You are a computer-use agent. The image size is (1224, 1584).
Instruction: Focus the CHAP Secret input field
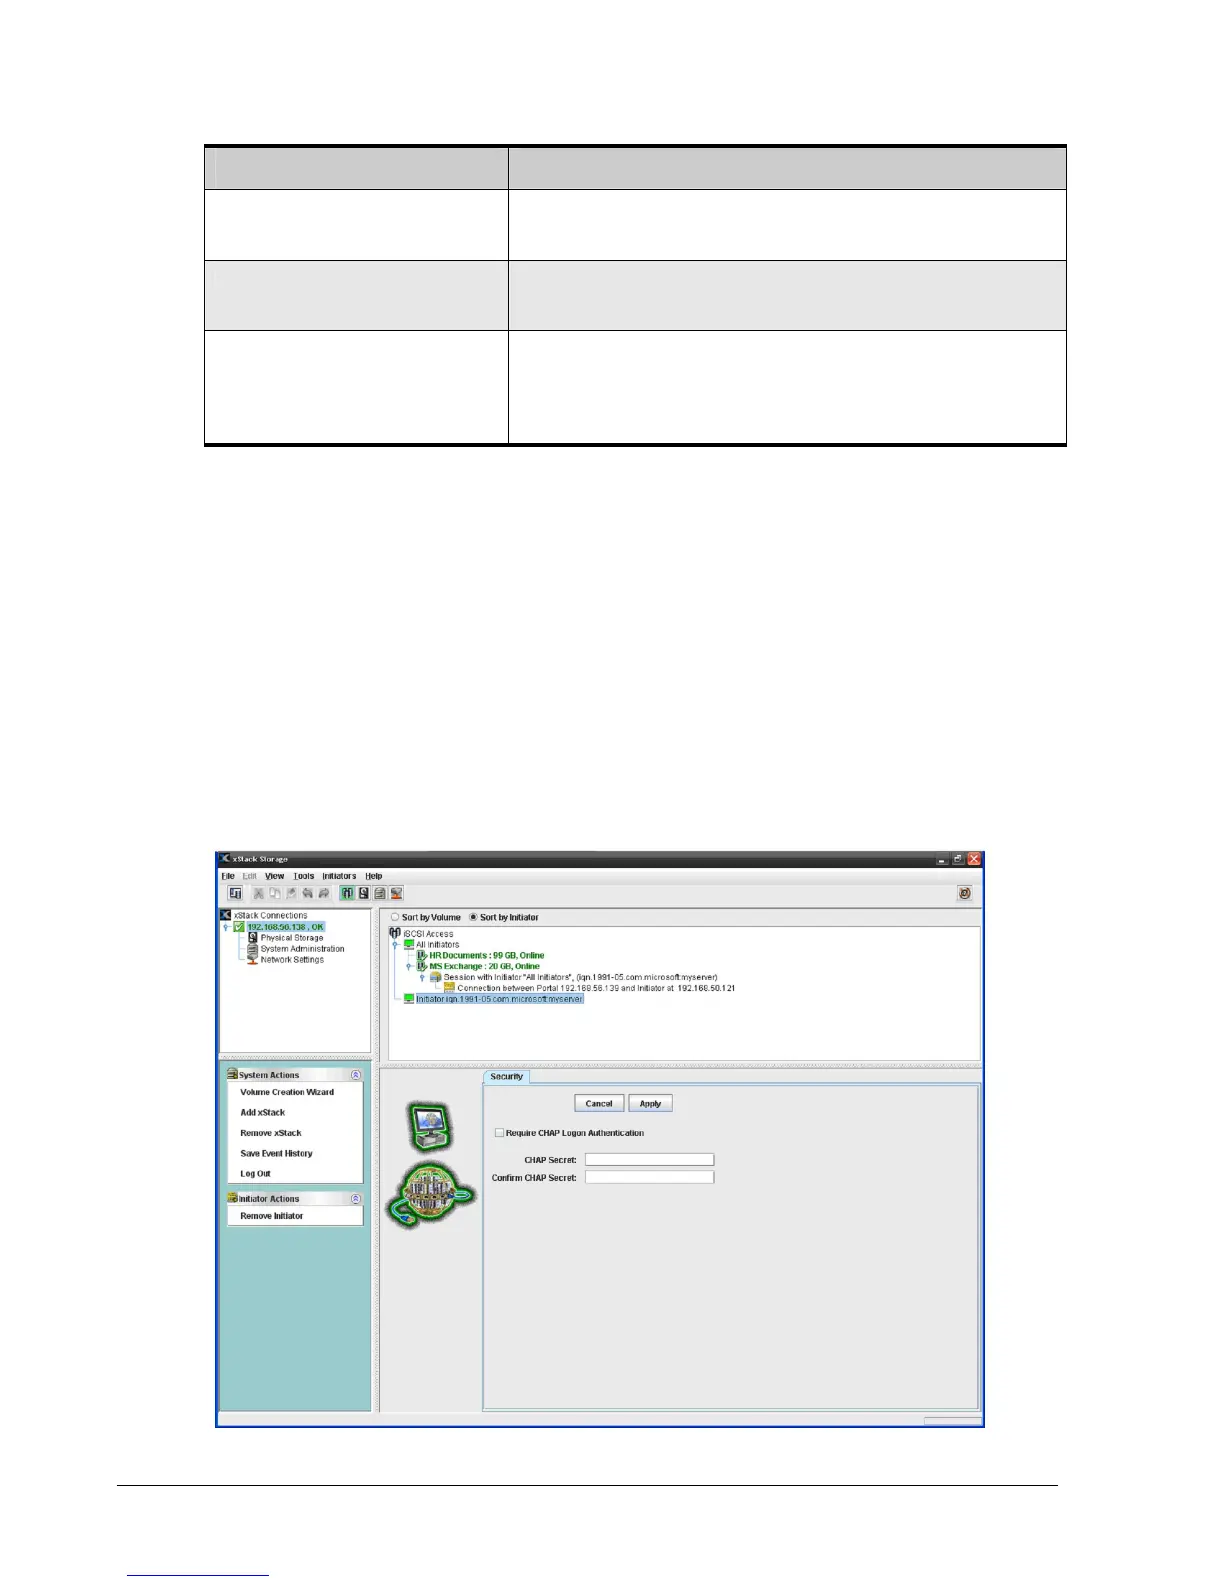[x=650, y=1160]
